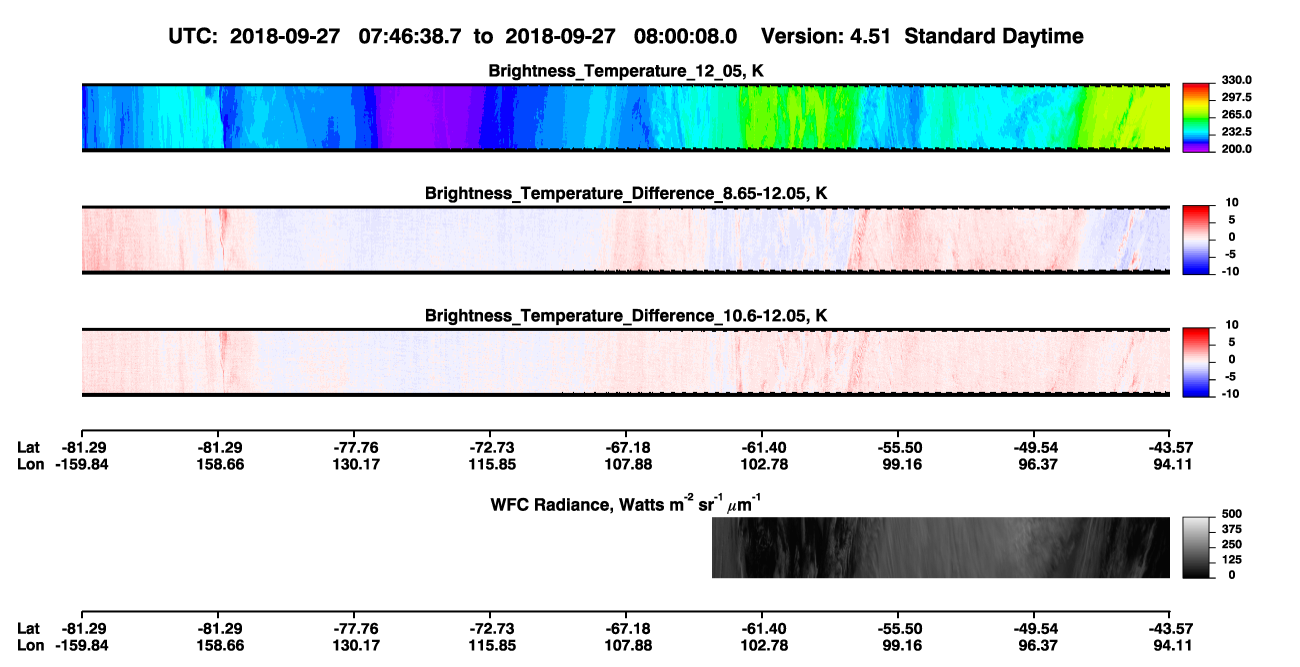Click the end time '08:00:08.0' in header
The height and width of the screenshot is (667, 1300).
pos(686,36)
